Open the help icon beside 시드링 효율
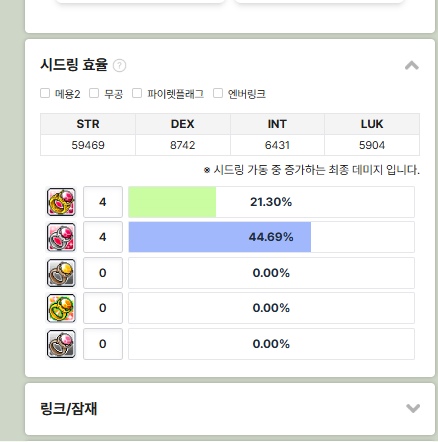This screenshot has height=442, width=438. pyautogui.click(x=119, y=66)
